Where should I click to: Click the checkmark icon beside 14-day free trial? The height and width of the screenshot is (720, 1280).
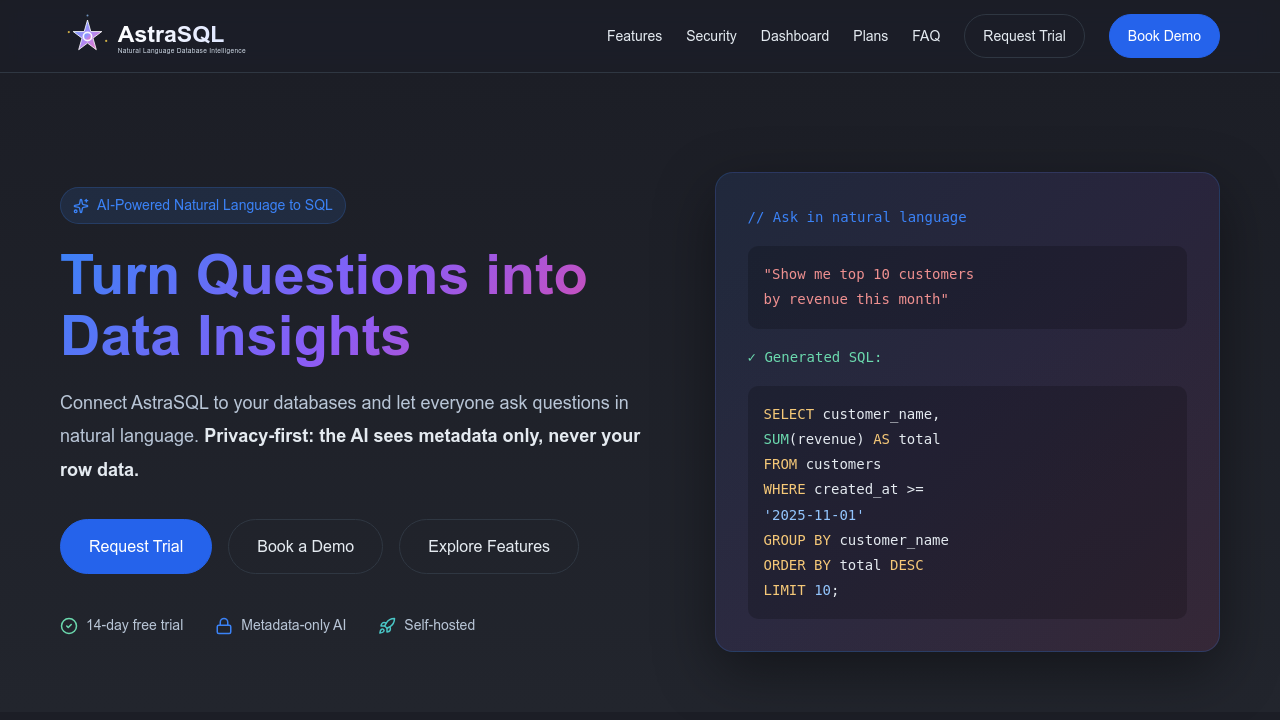(x=68, y=625)
